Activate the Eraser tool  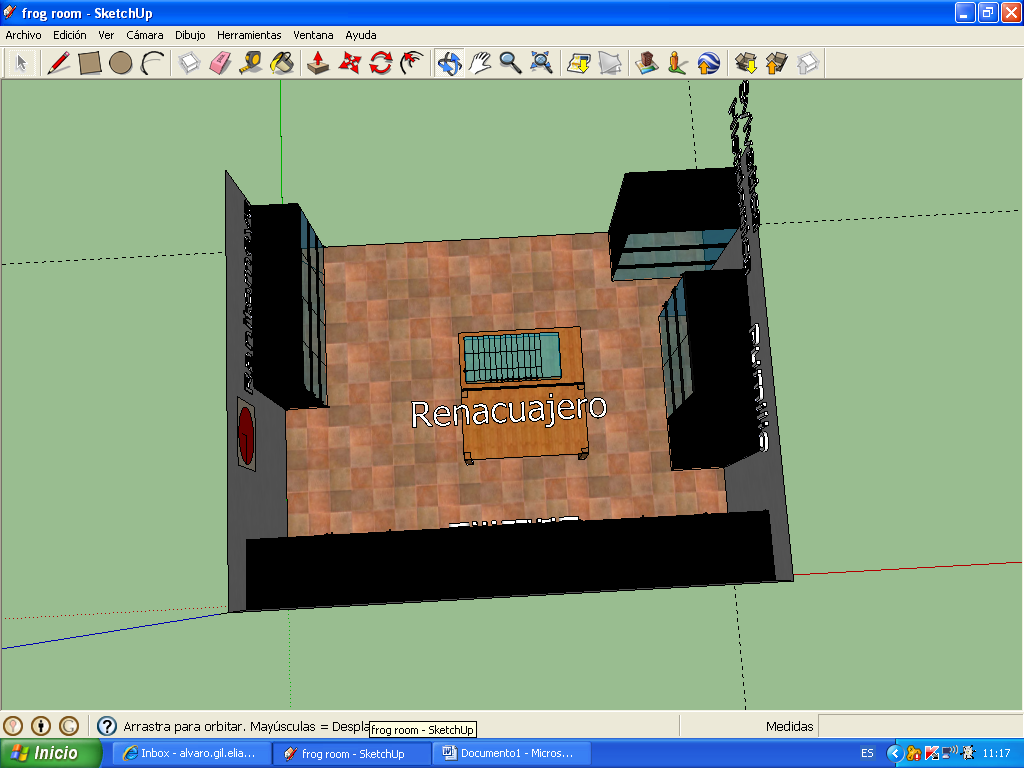tap(220, 63)
